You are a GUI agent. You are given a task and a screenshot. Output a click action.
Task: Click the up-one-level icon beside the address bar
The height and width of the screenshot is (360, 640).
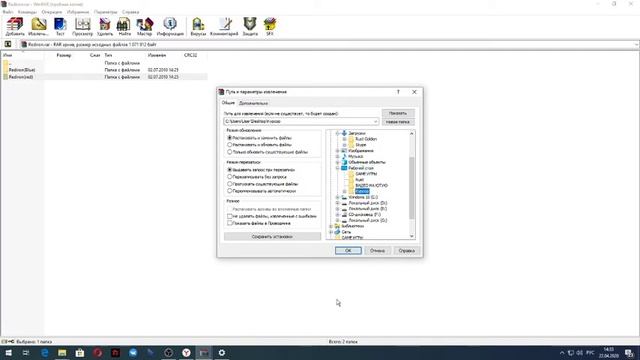pos(8,44)
